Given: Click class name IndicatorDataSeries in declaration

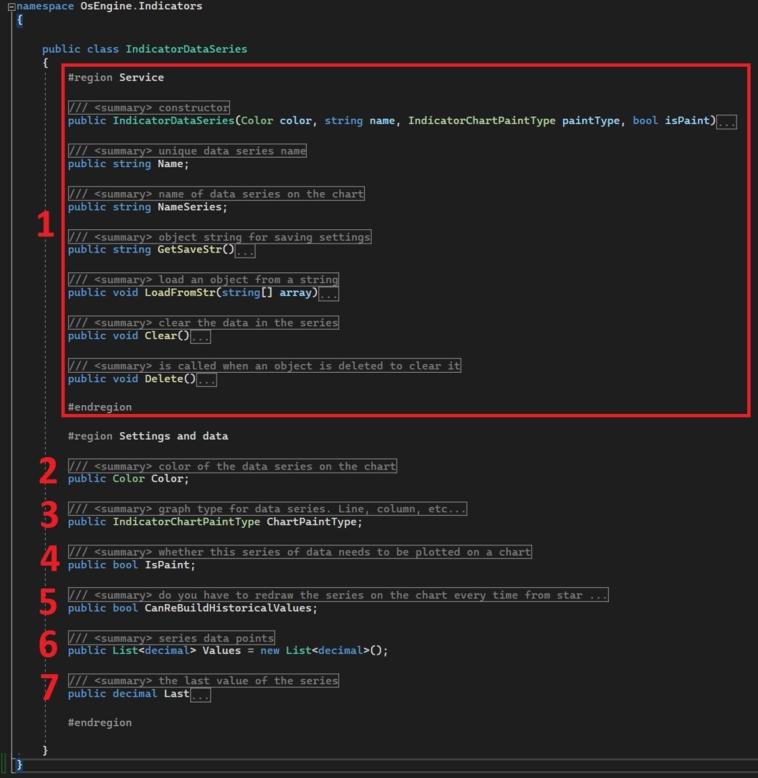Looking at the screenshot, I should click(186, 49).
